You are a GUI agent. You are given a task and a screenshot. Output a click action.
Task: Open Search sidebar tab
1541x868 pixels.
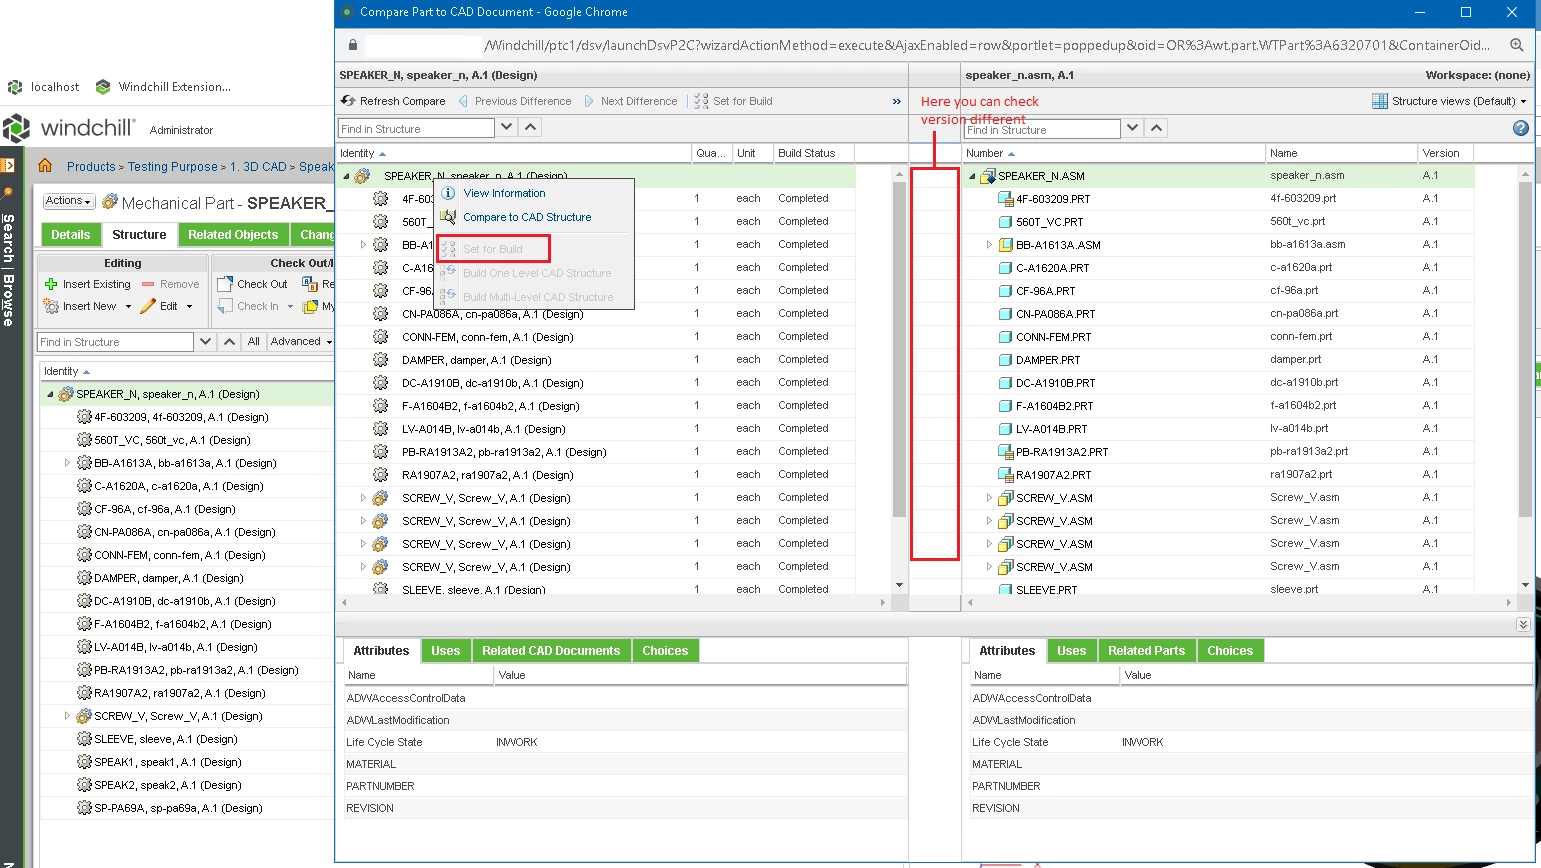(9, 239)
